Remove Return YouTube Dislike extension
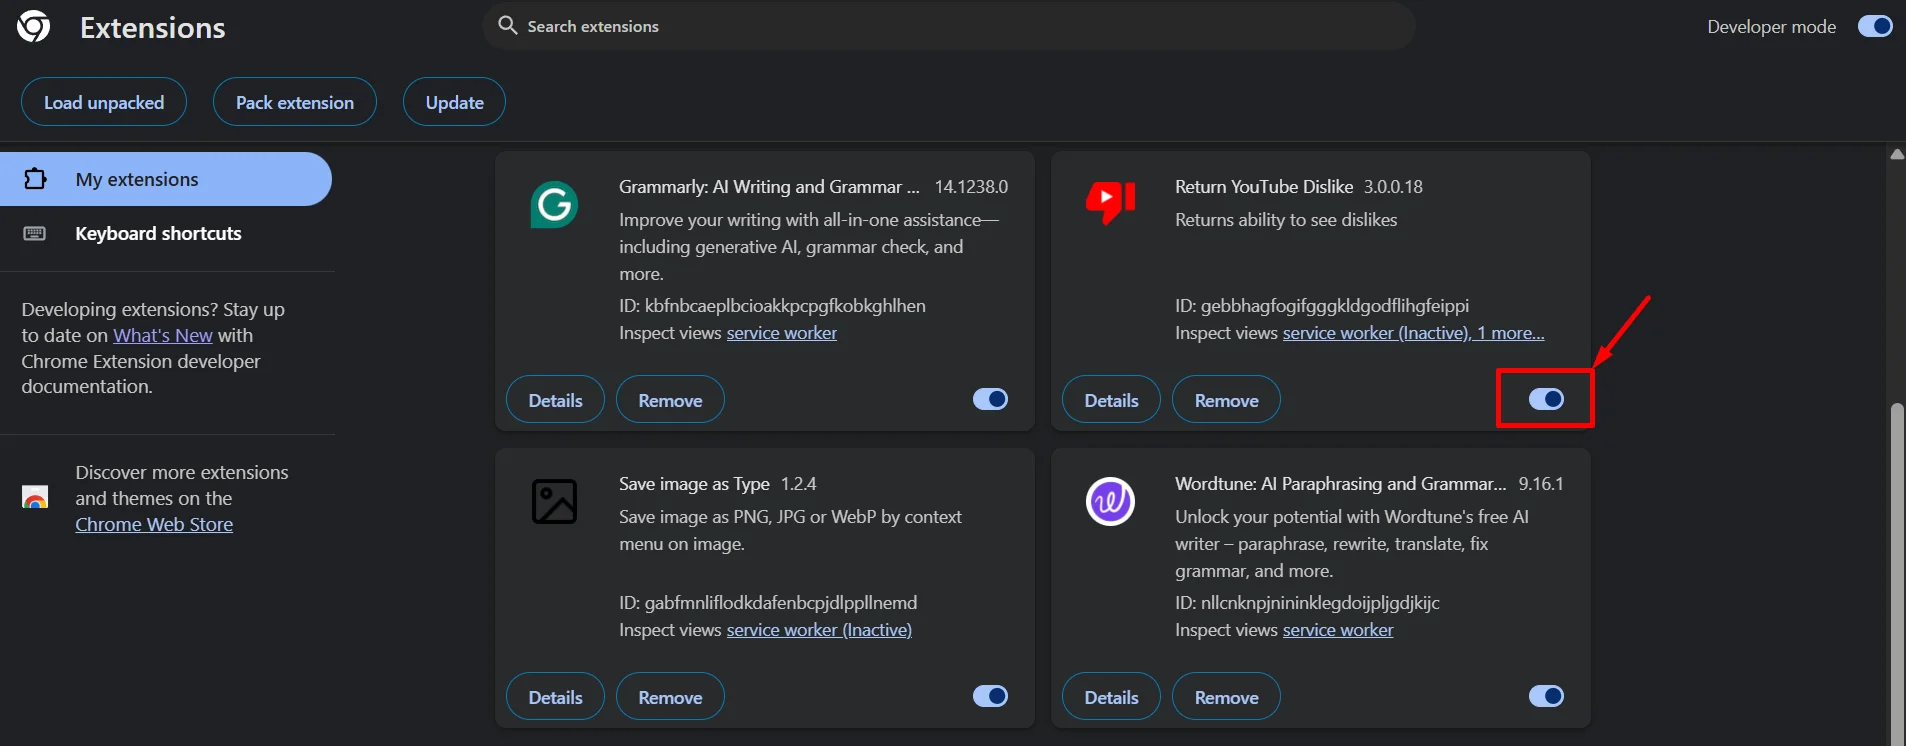The image size is (1906, 746). [x=1226, y=400]
